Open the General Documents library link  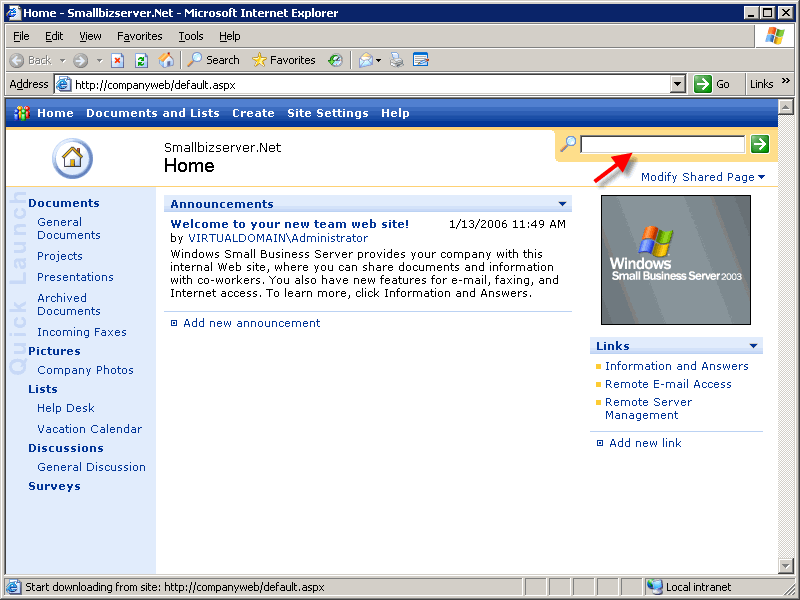pos(68,229)
